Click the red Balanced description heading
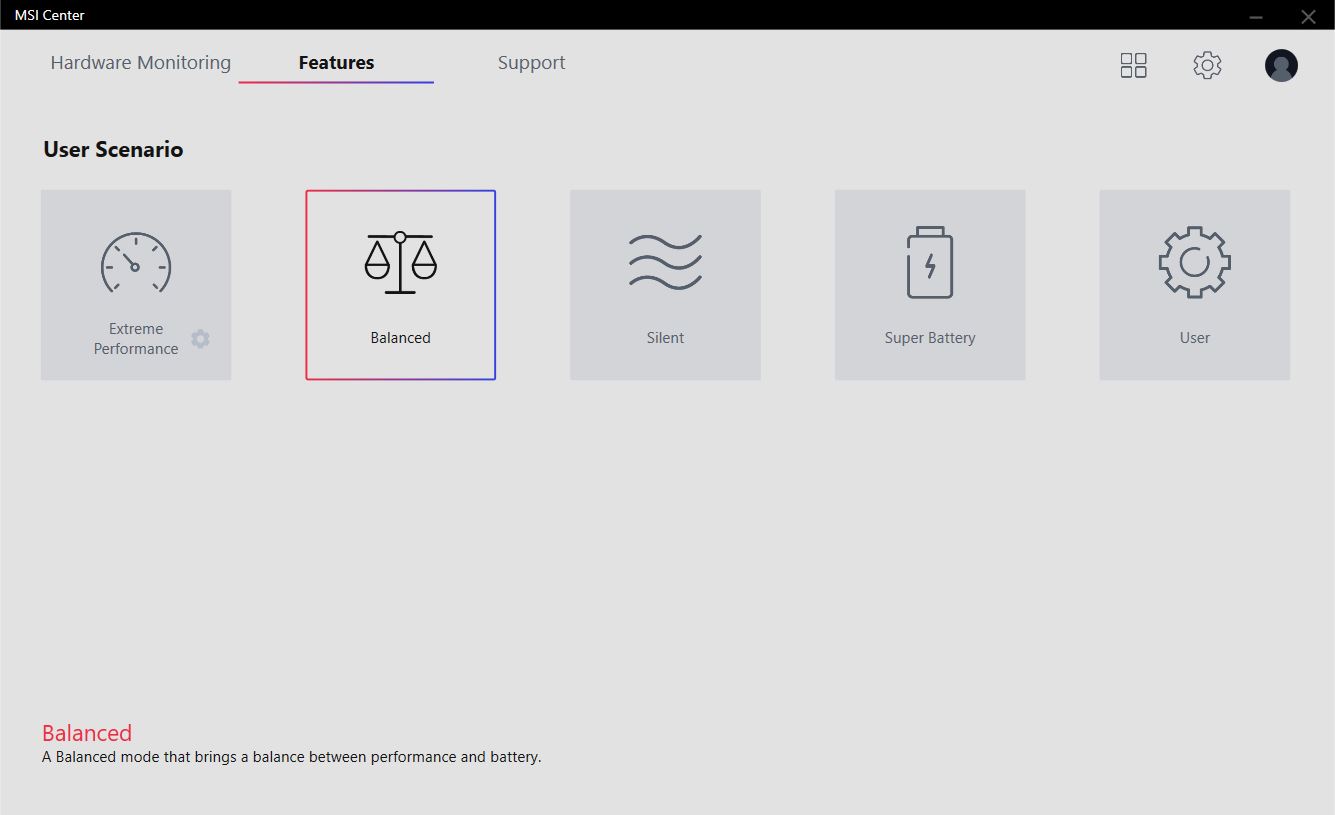Viewport: 1335px width, 815px height. 87,733
